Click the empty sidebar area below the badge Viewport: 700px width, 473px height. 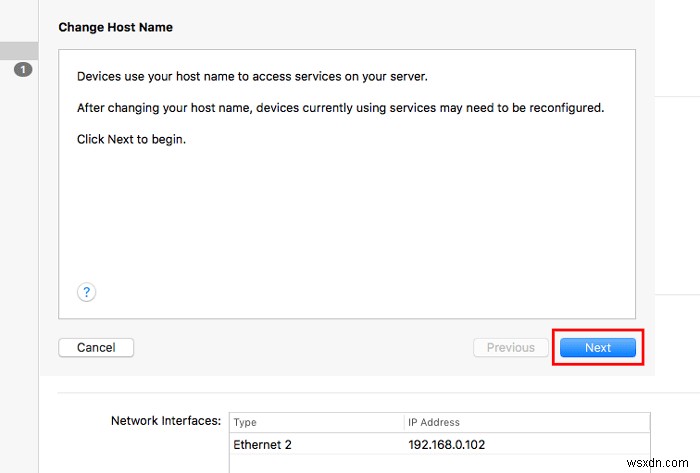[x=19, y=250]
